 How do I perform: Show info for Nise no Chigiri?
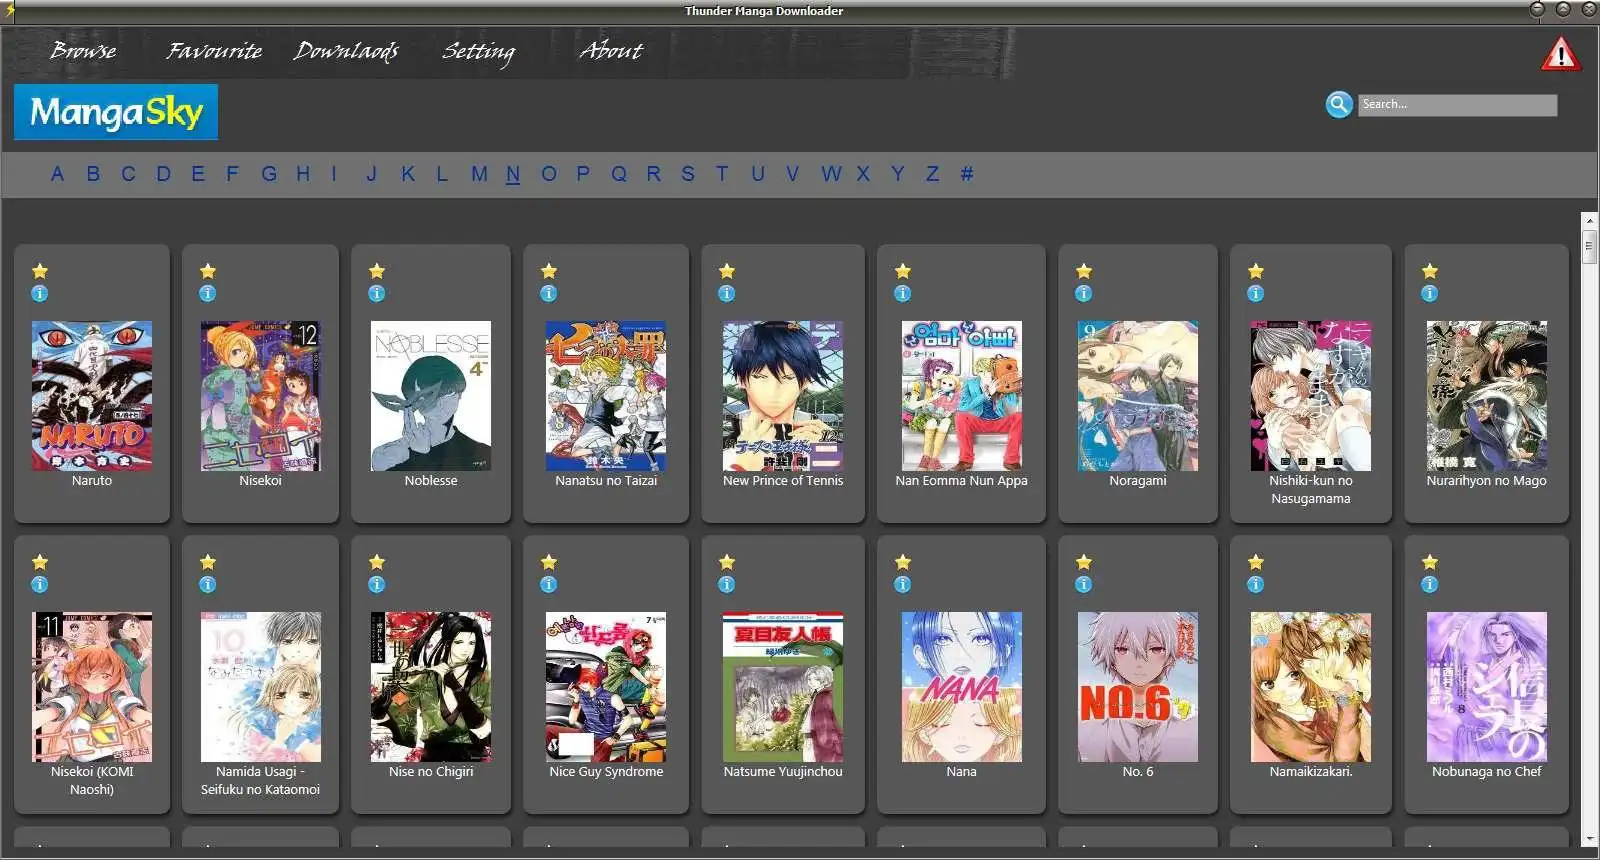click(377, 585)
